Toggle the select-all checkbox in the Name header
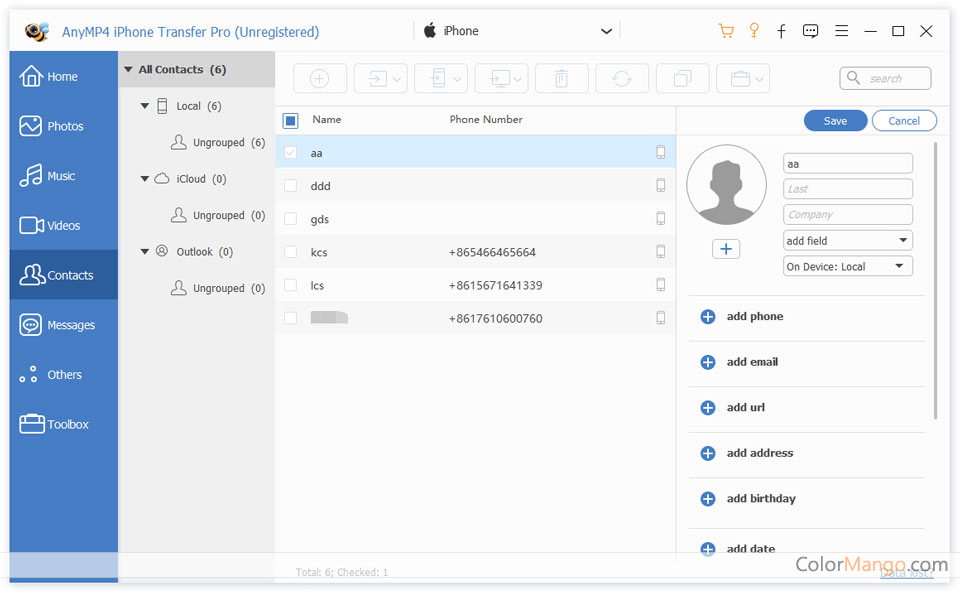Viewport: 960px width, 593px height. tap(290, 119)
